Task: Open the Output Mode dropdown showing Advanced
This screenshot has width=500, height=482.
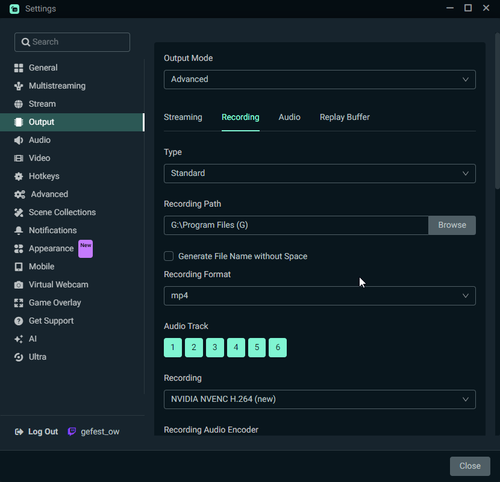Action: coord(320,79)
